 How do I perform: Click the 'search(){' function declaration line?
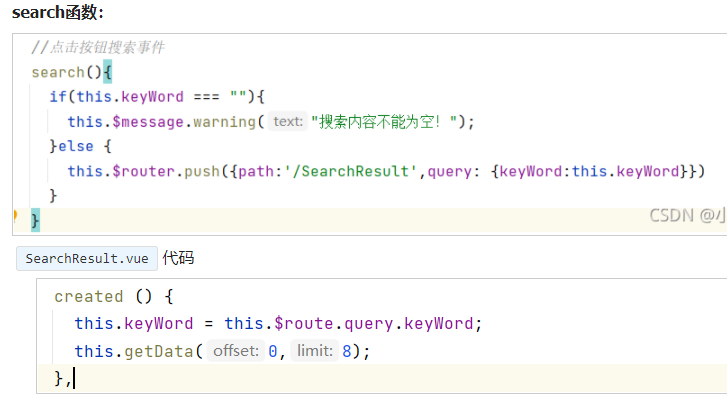[71, 72]
